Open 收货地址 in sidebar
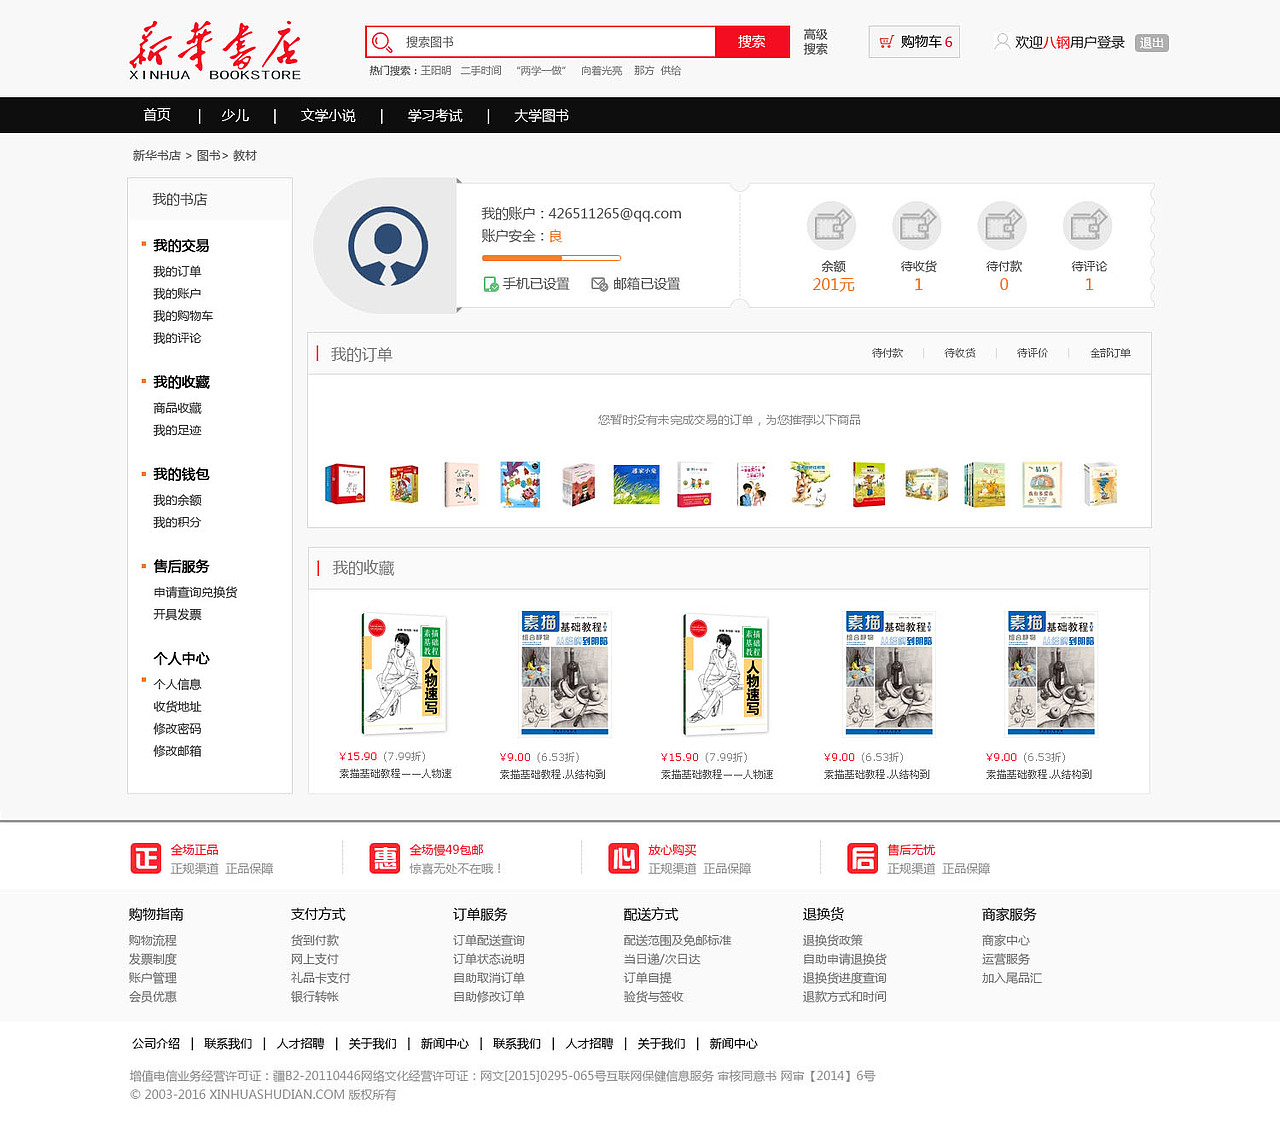Image resolution: width=1280 pixels, height=1139 pixels. (x=177, y=706)
